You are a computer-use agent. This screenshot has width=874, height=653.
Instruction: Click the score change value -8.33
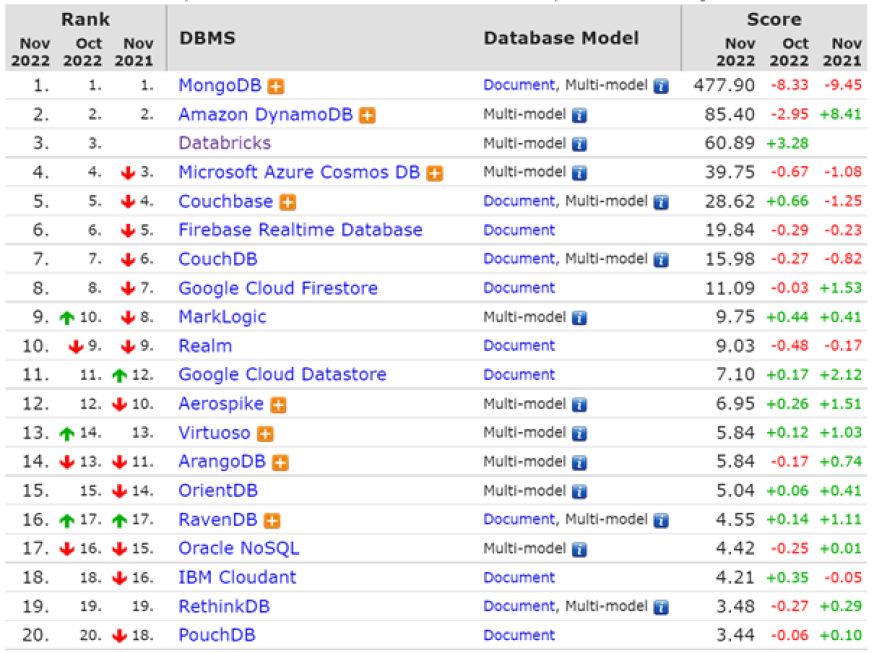(789, 85)
